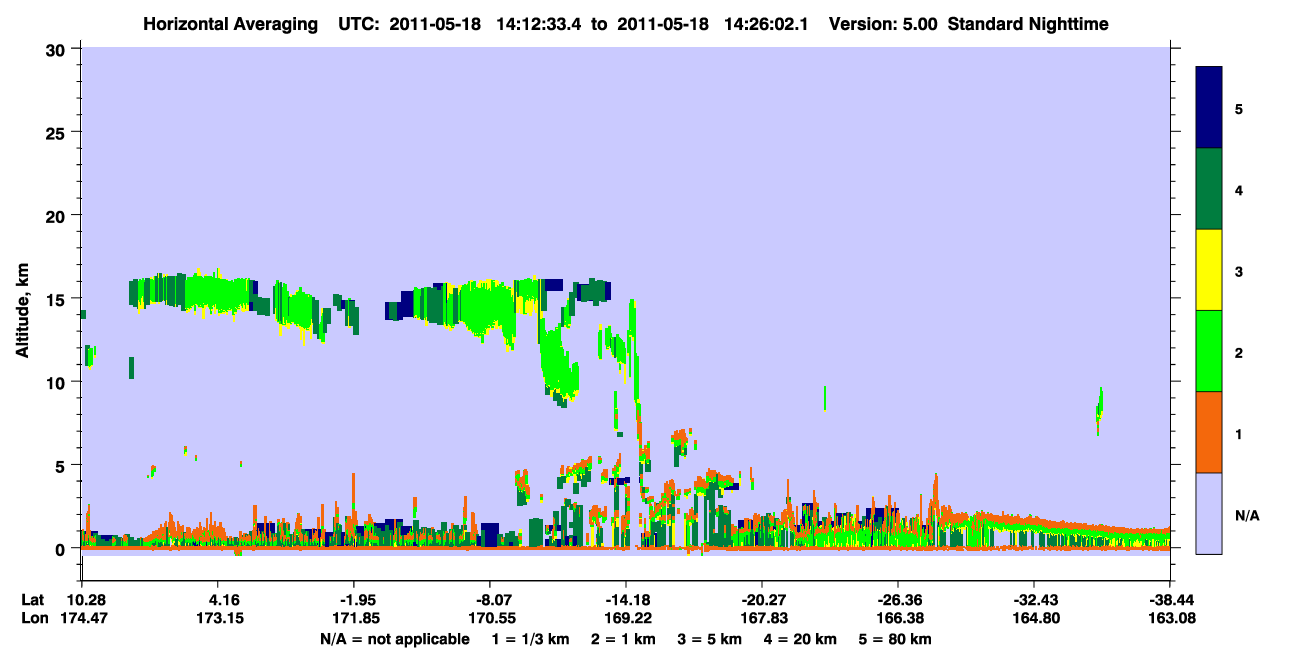Click longitude value 164.80
Screen dimensions: 1300x667
tap(1034, 618)
